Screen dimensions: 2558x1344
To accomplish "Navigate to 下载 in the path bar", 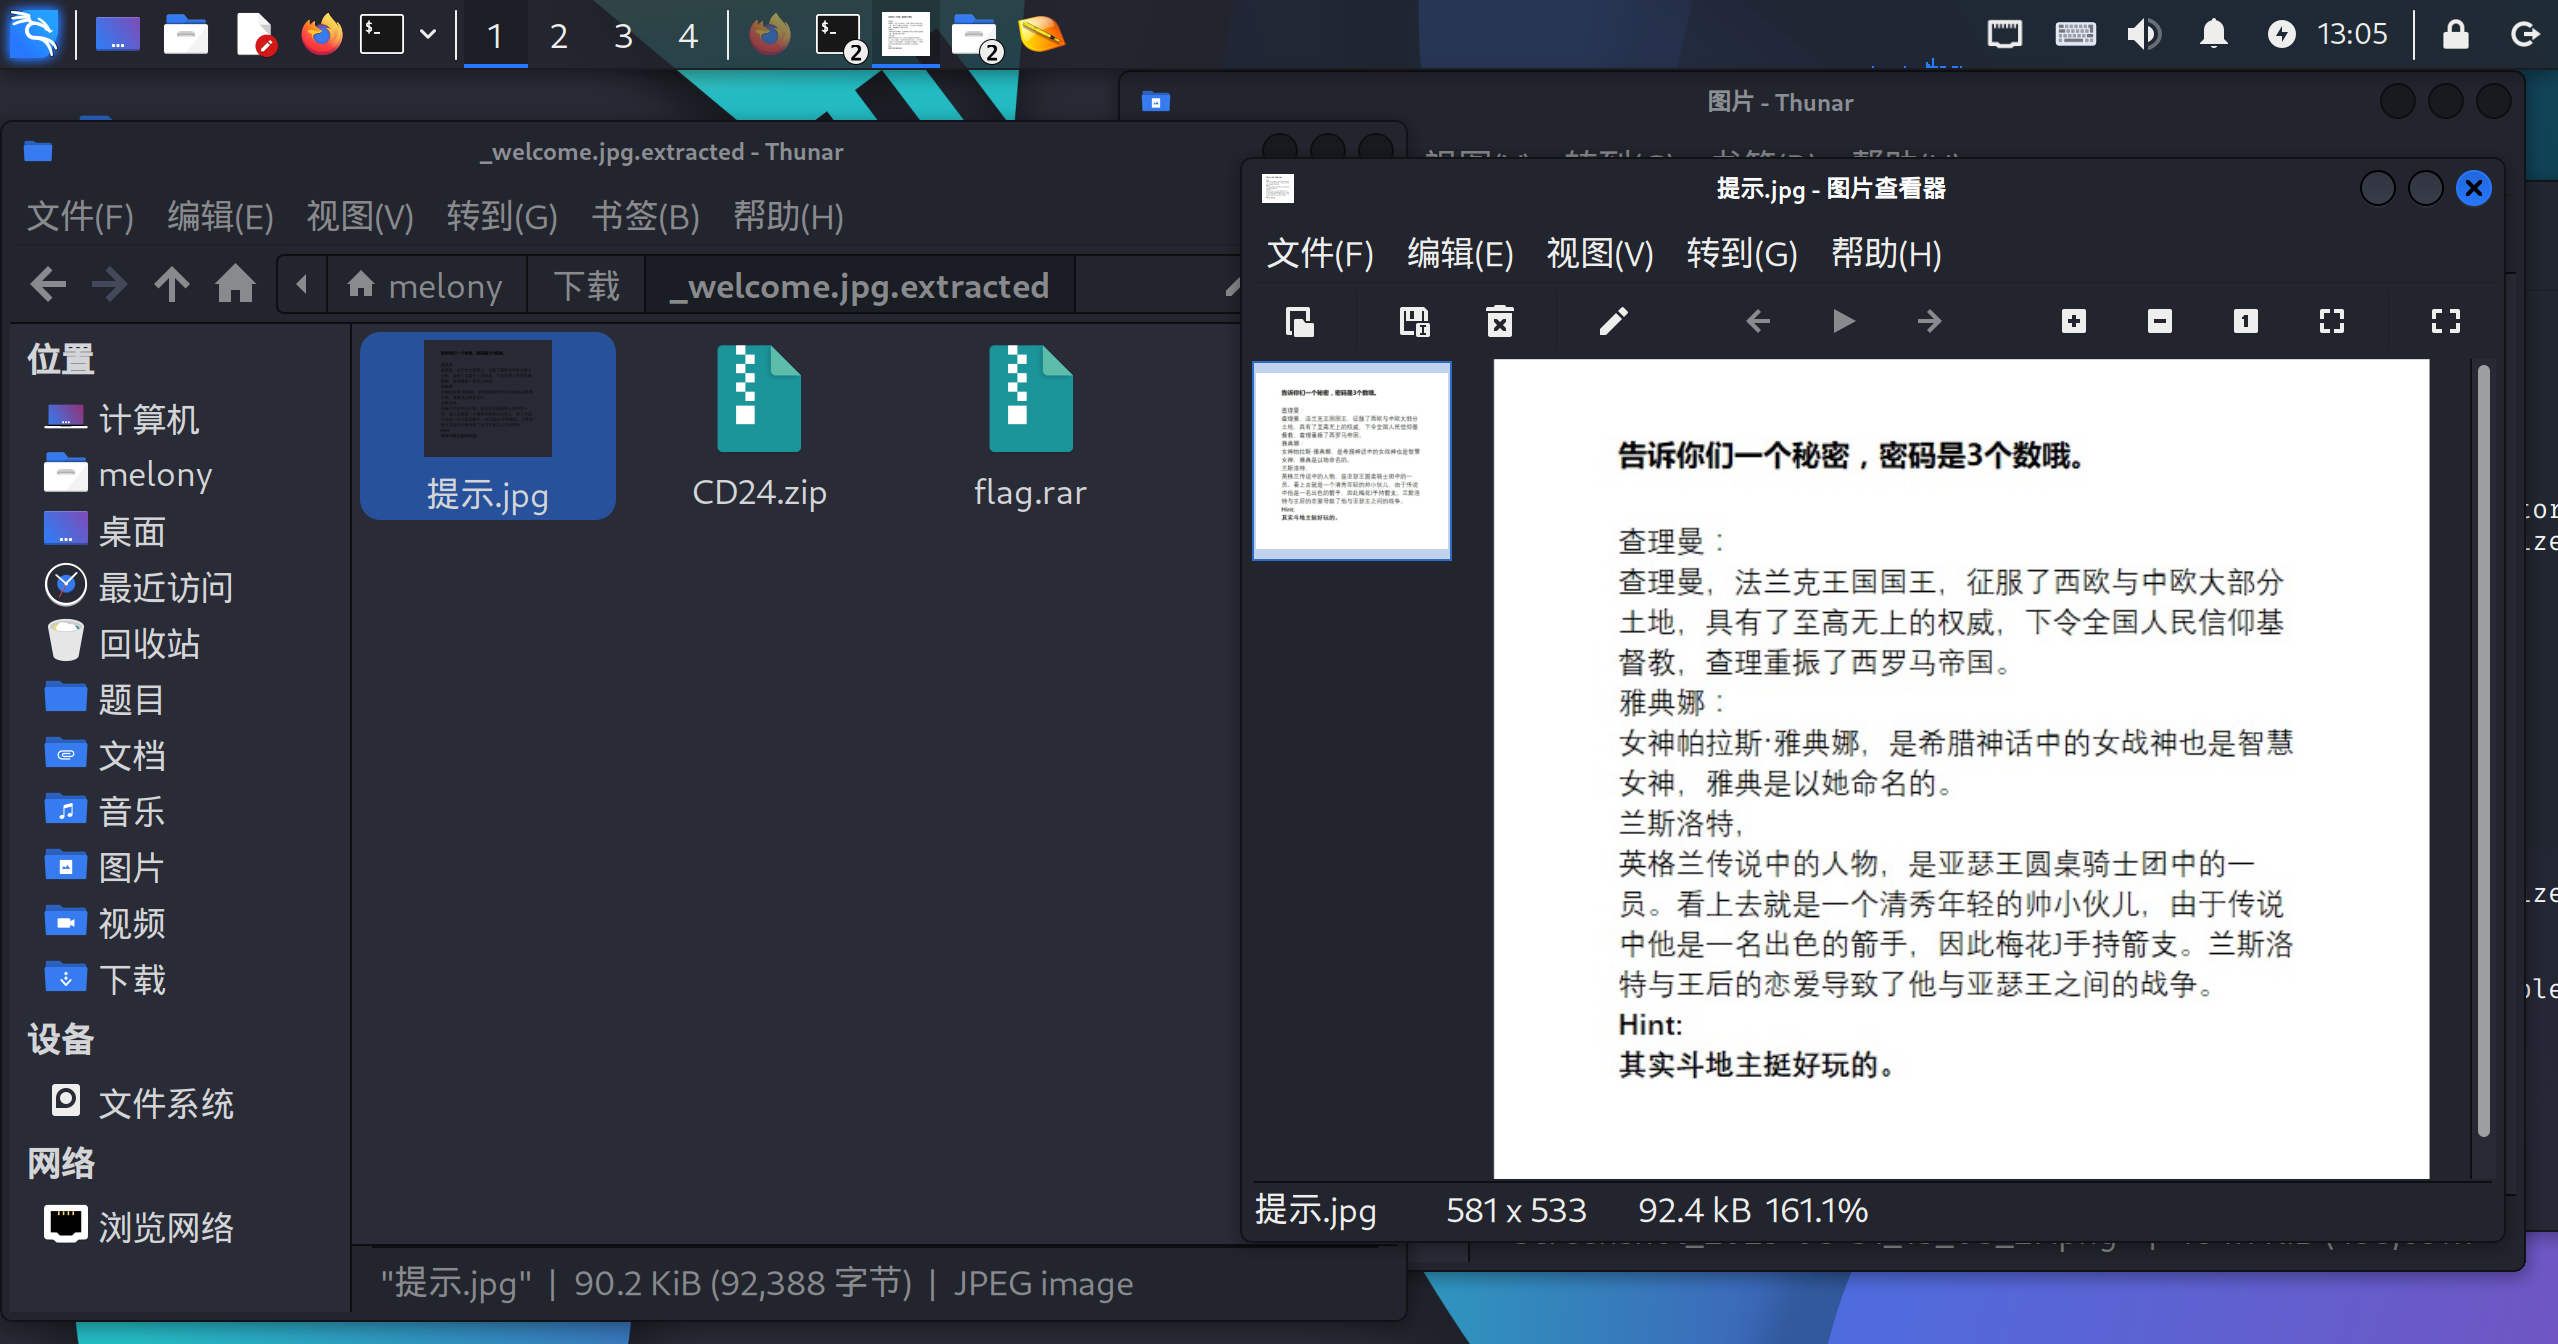I will pos(587,286).
